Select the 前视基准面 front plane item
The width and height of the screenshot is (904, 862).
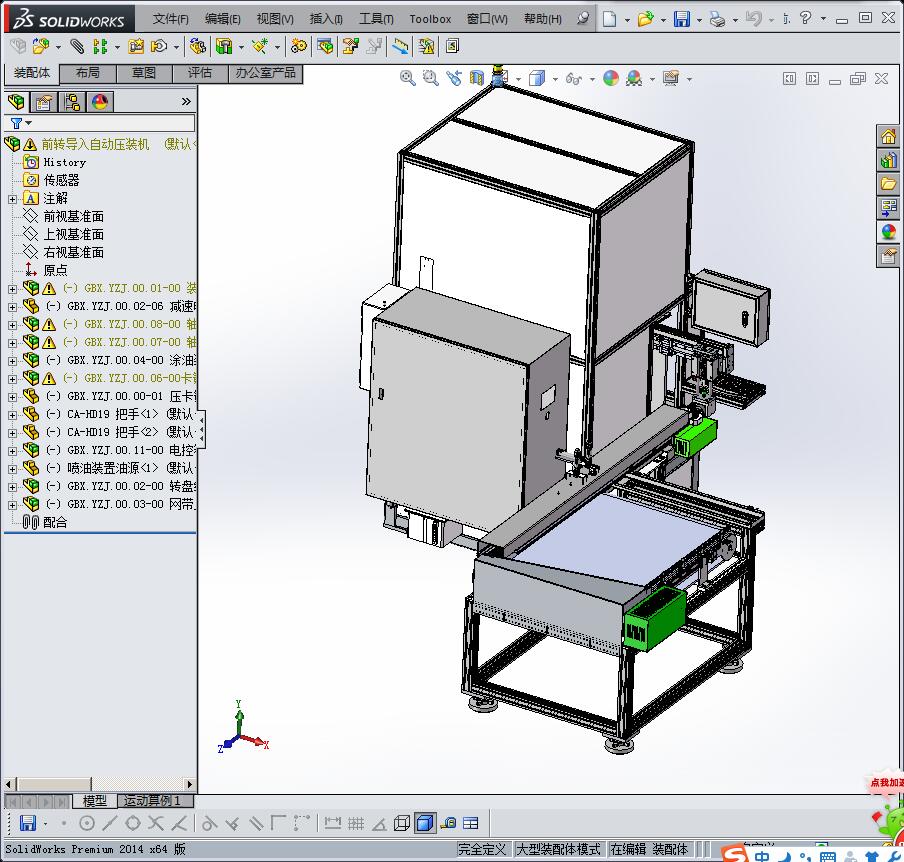point(73,216)
